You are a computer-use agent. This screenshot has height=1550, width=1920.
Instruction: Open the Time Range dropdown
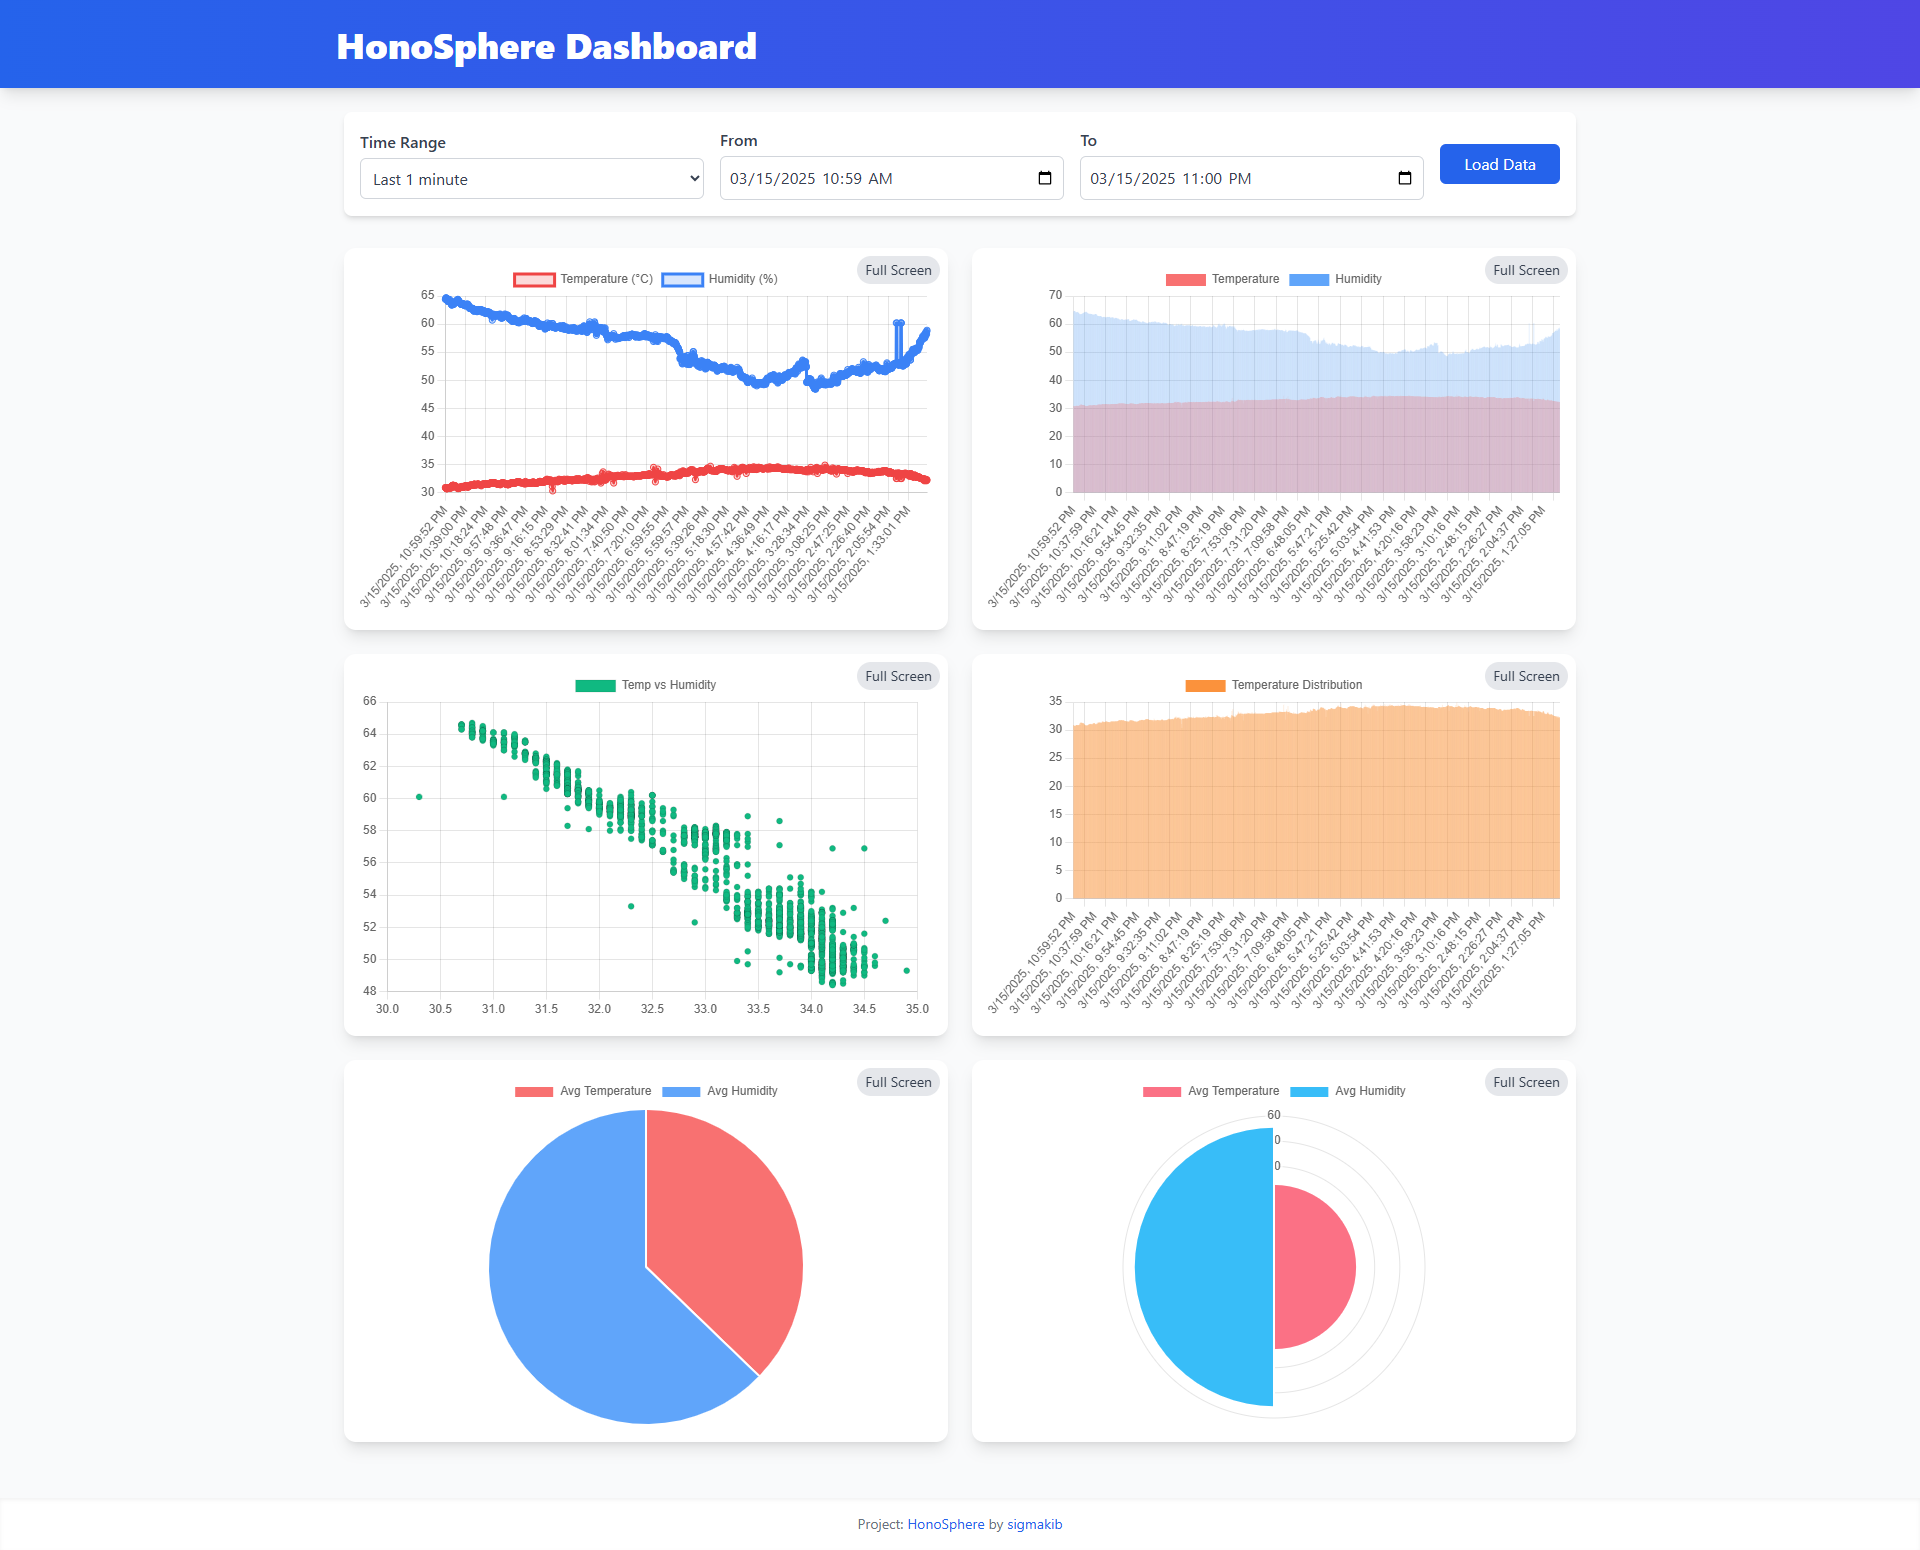pos(532,179)
